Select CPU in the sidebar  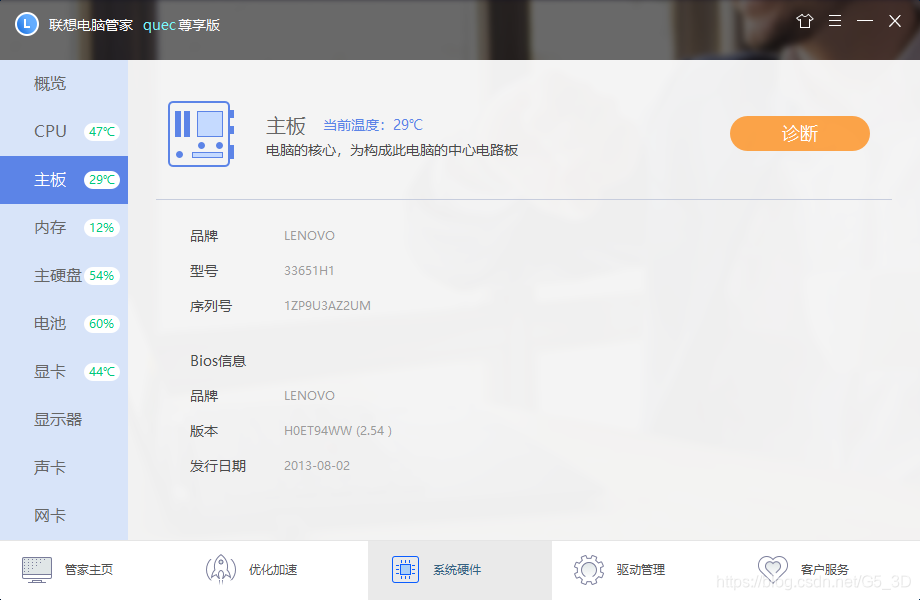[64, 131]
